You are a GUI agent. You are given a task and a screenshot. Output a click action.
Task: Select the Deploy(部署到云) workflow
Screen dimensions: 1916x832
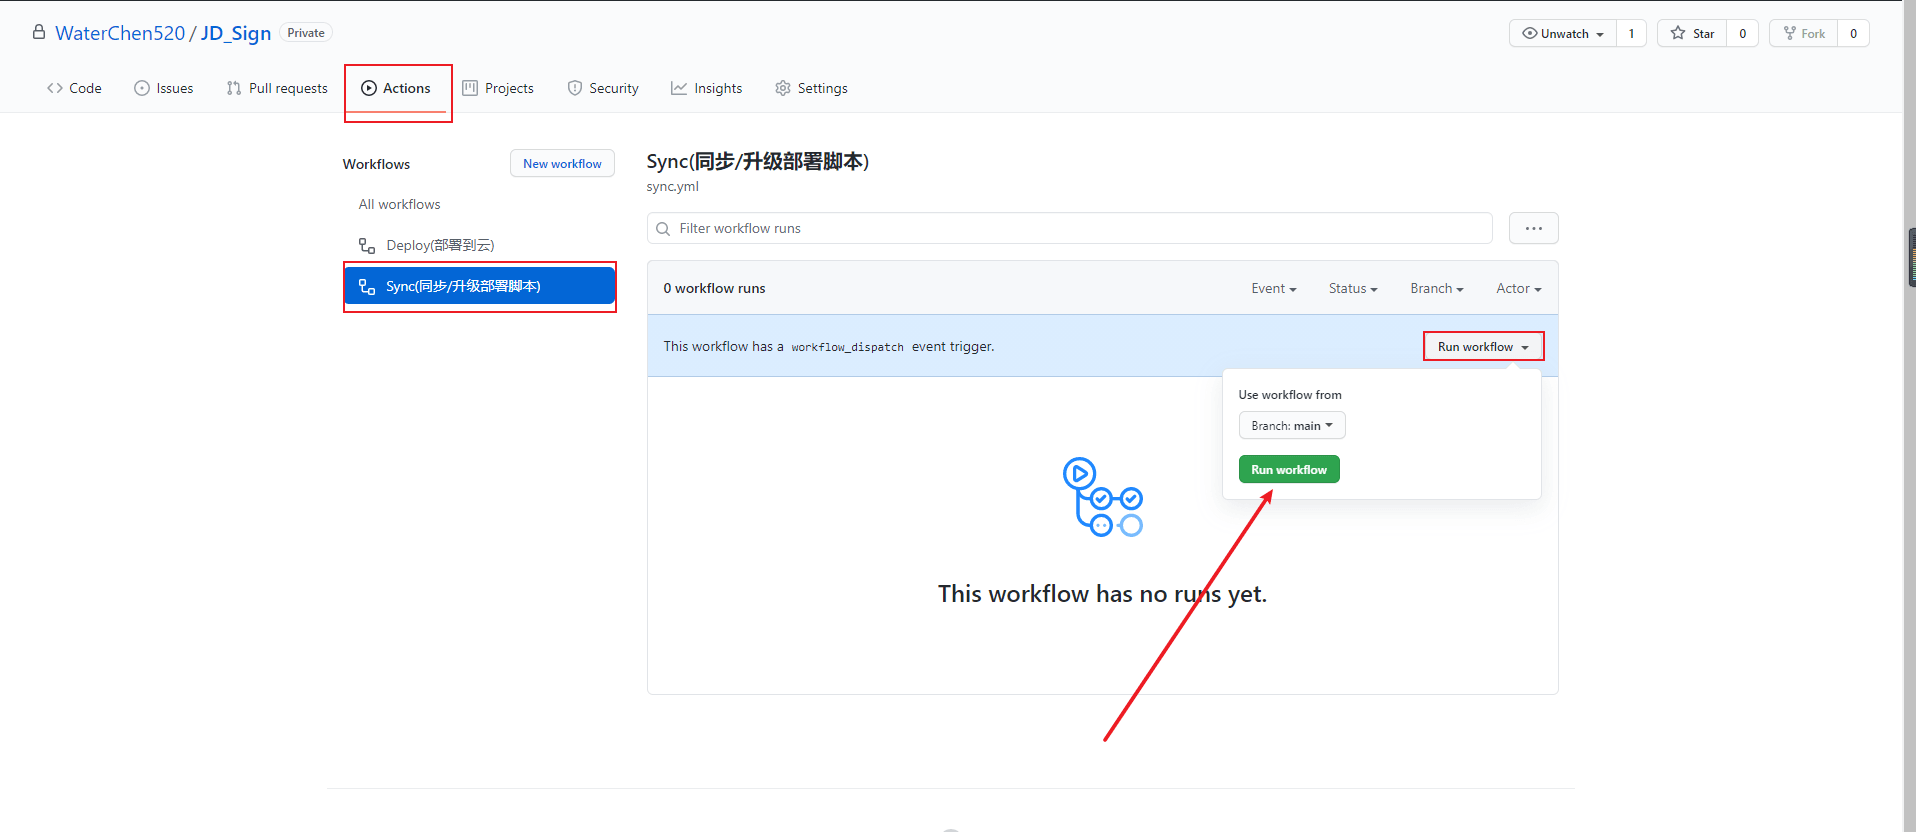tap(440, 245)
